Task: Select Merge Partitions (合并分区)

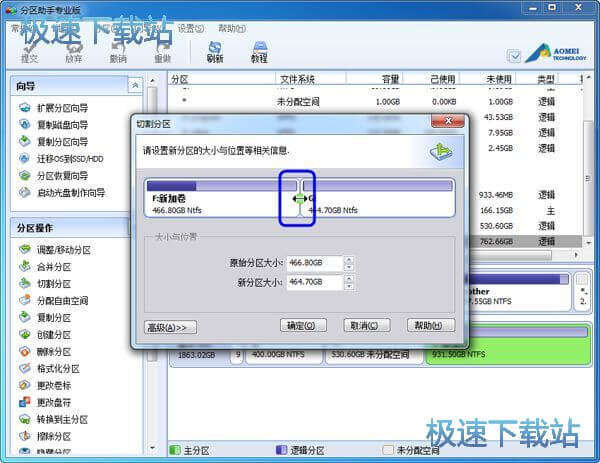Action: pos(45,267)
